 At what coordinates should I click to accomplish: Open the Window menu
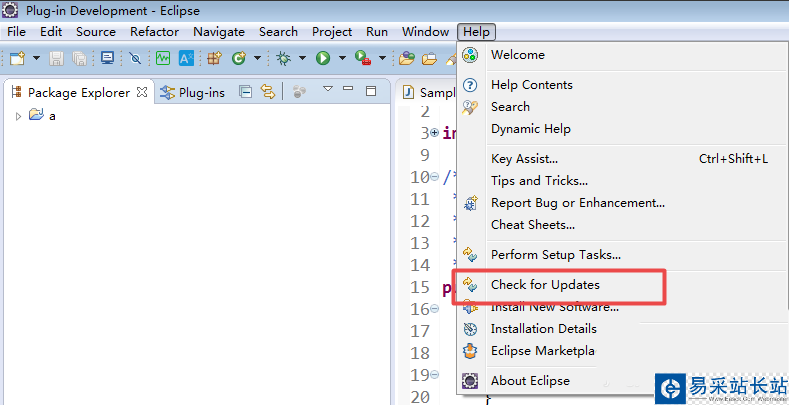coord(425,32)
